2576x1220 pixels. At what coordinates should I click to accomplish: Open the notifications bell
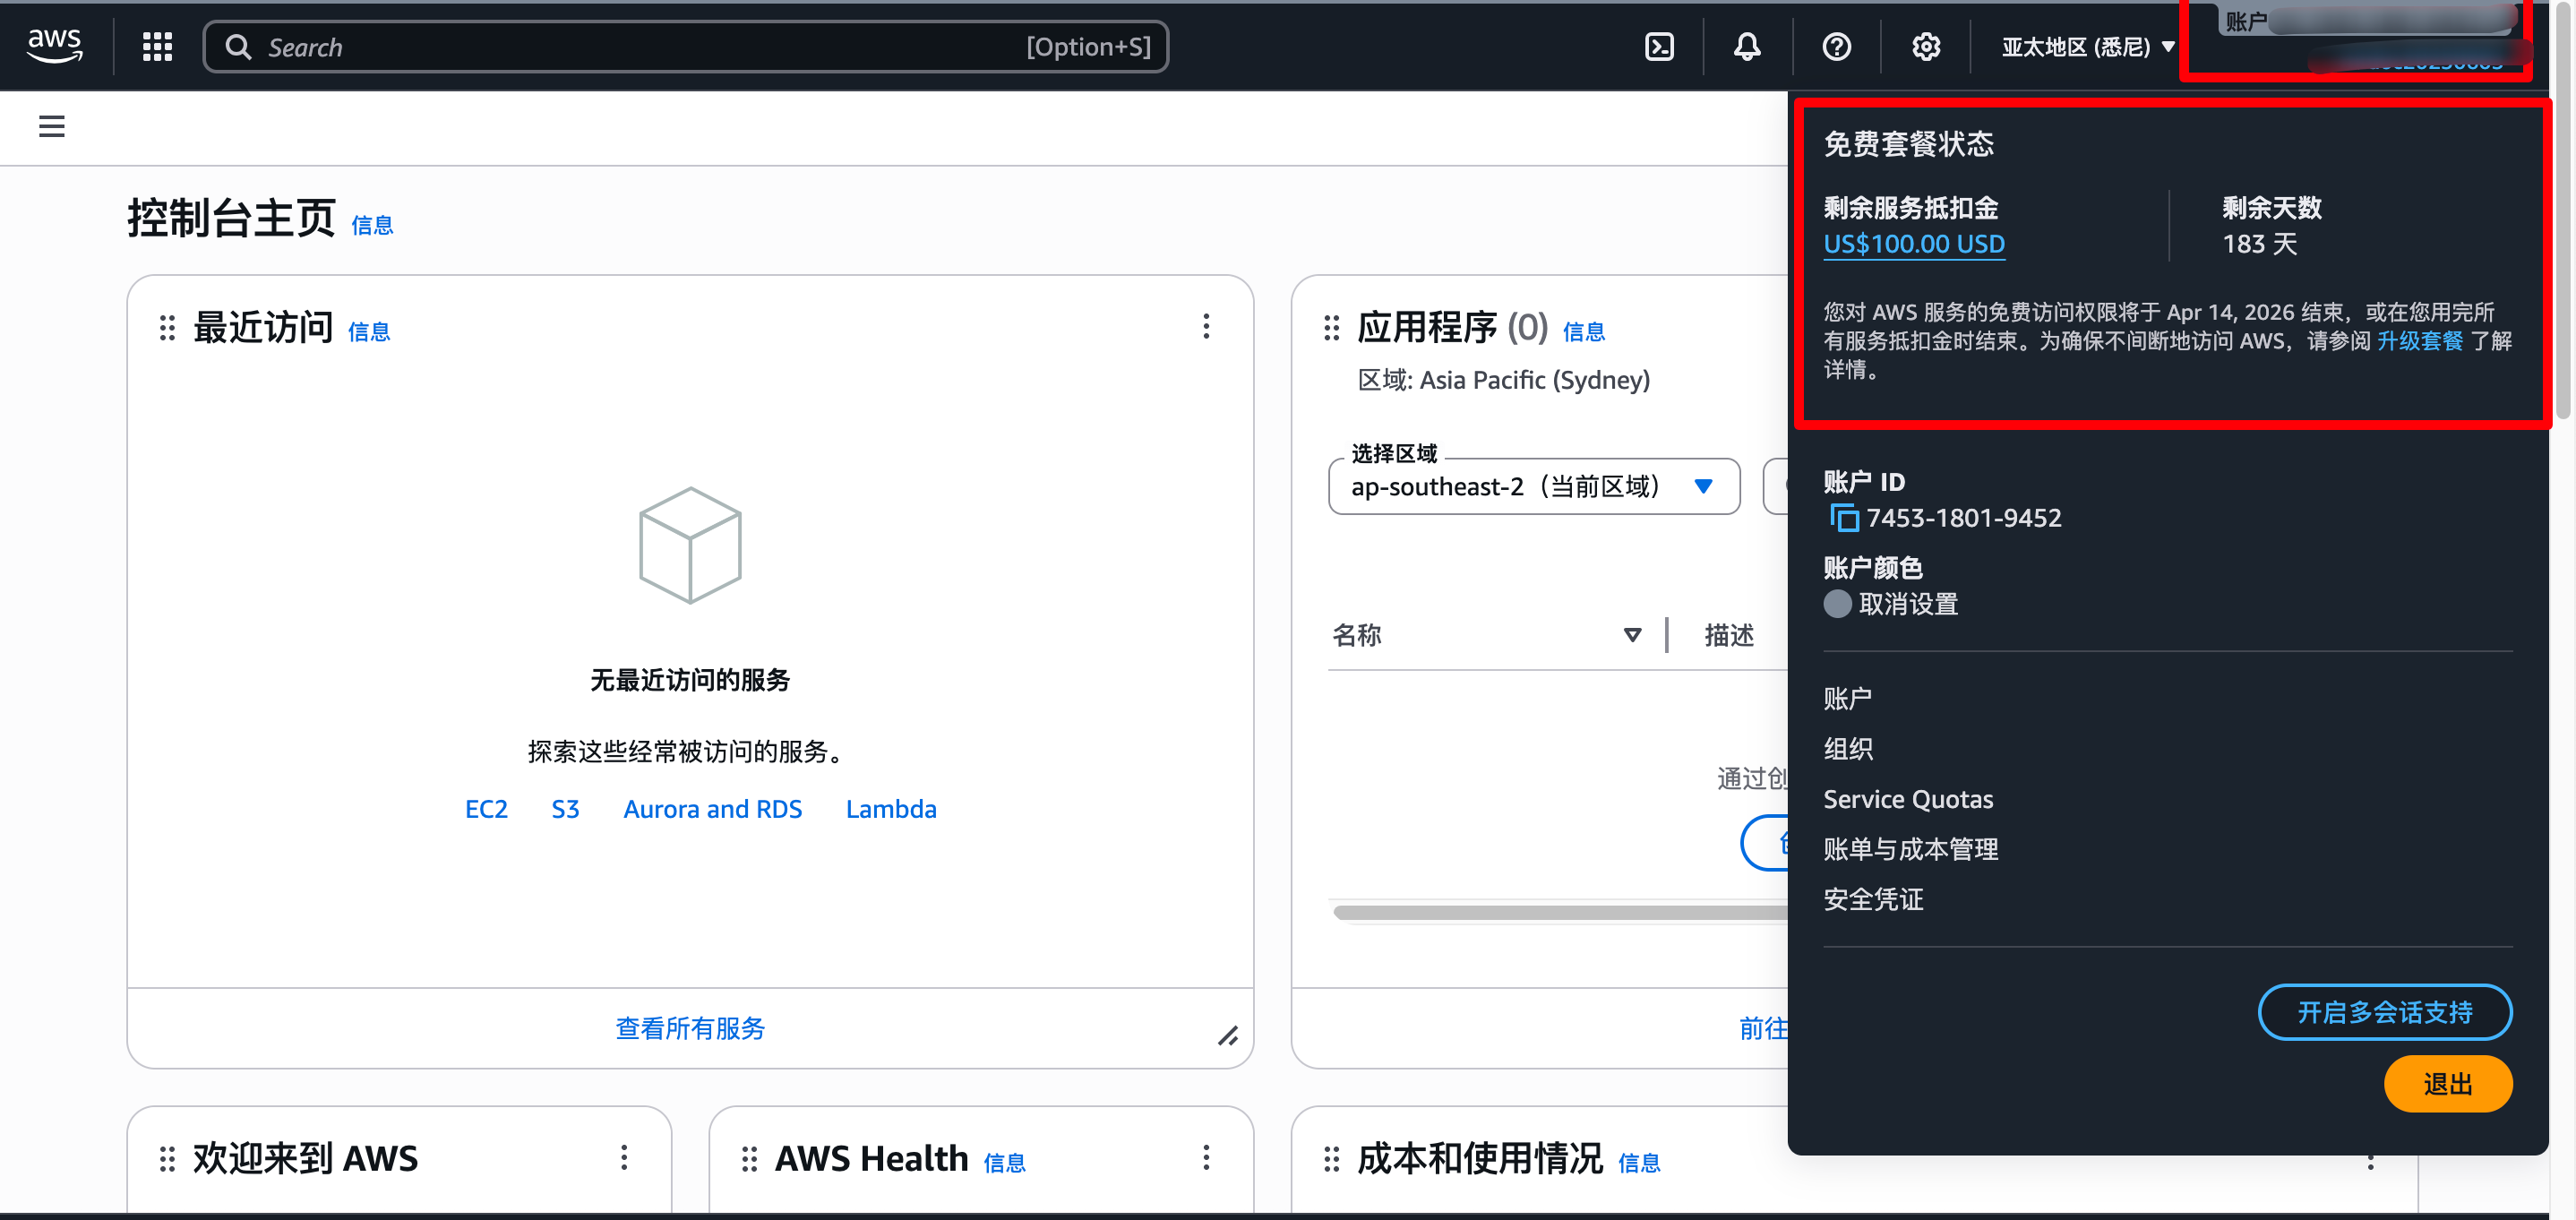tap(1747, 46)
